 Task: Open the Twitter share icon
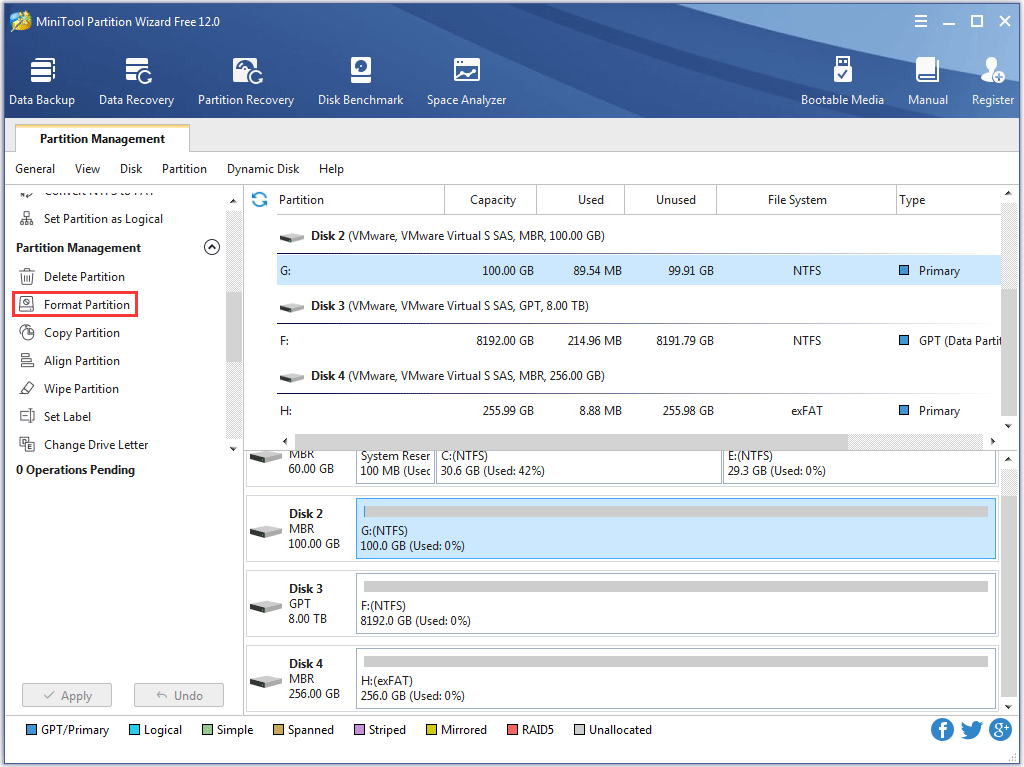972,729
